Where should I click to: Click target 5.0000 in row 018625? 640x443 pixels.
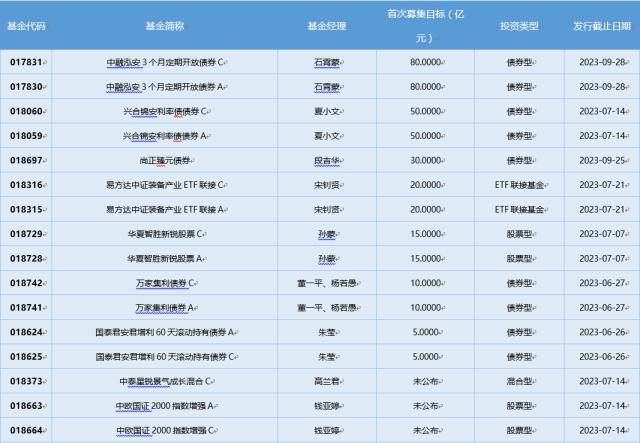tap(425, 356)
